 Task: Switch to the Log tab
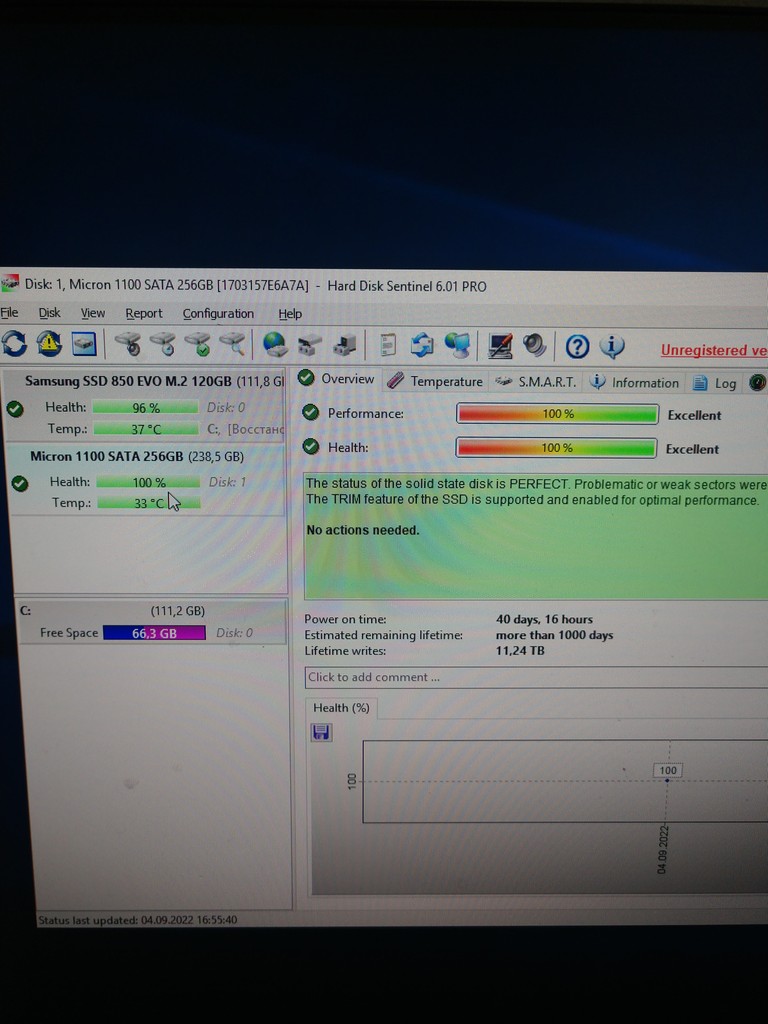coord(715,383)
